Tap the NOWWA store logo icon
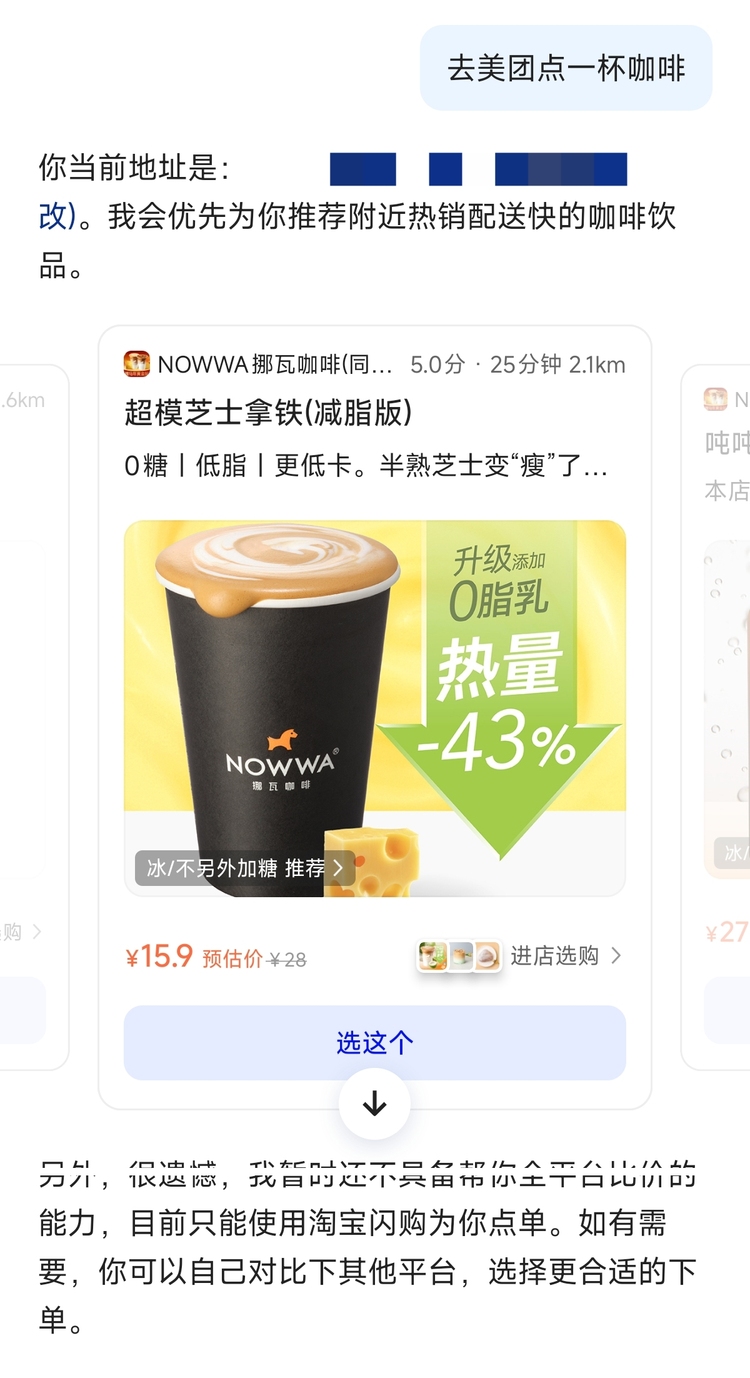 click(x=137, y=364)
